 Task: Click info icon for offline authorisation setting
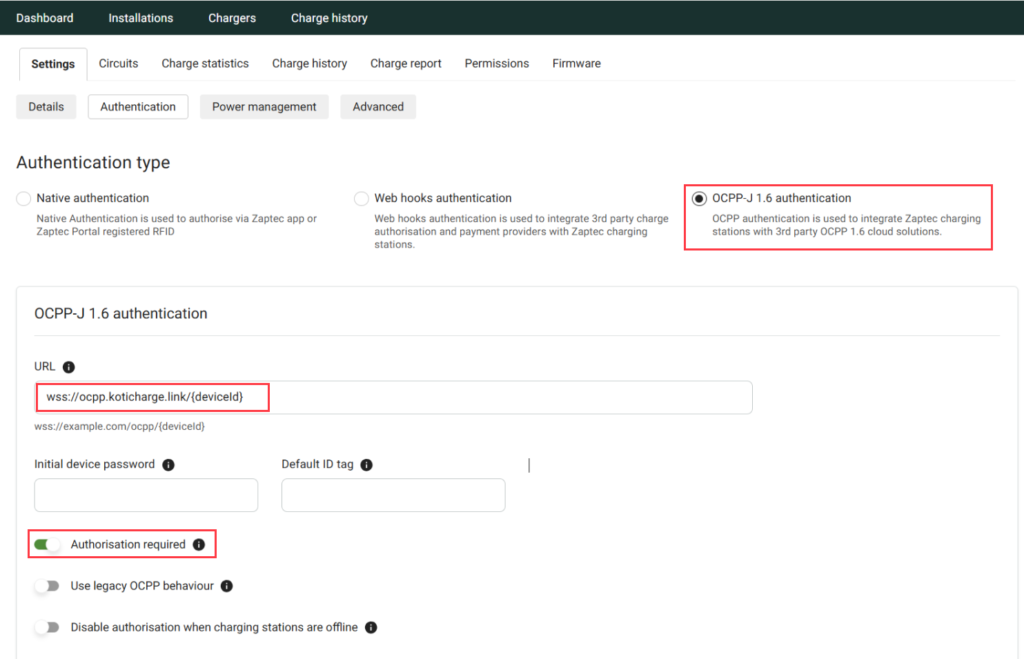pos(371,628)
